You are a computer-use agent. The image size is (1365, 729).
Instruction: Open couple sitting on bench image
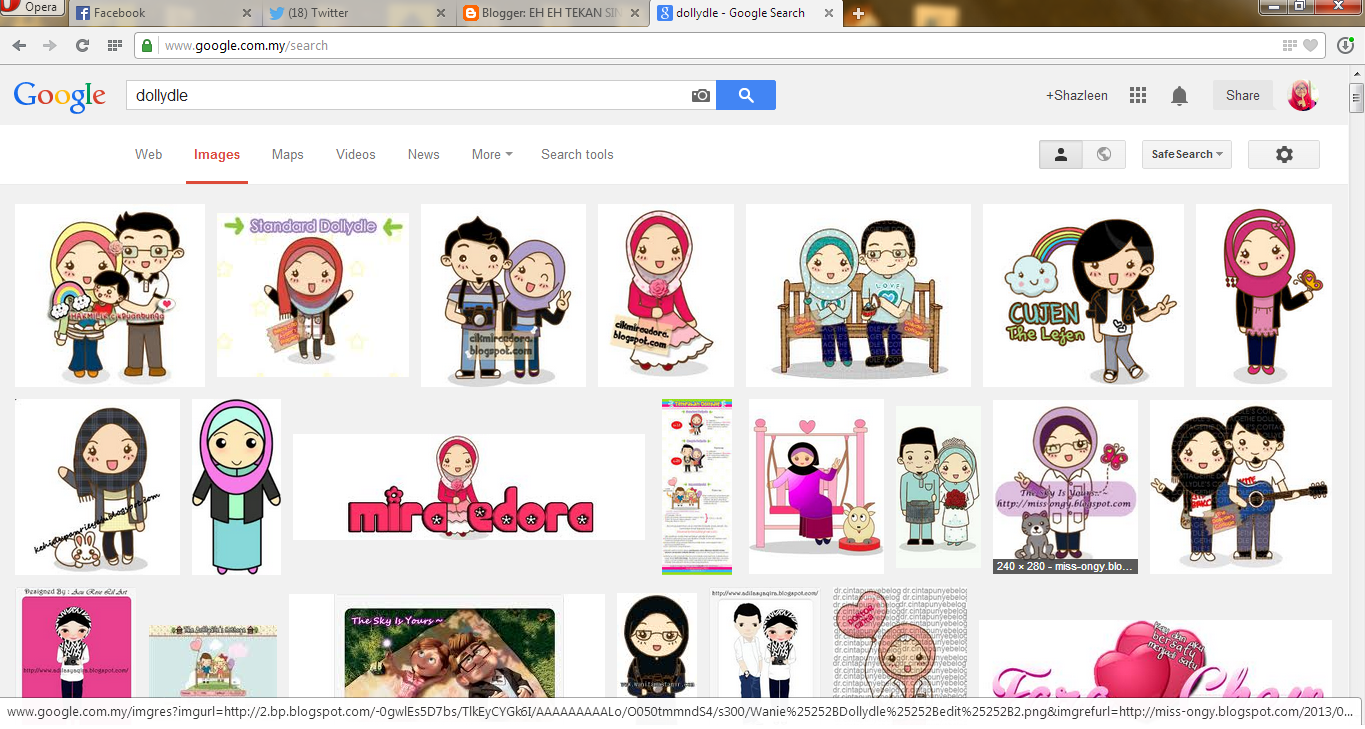[x=858, y=295]
